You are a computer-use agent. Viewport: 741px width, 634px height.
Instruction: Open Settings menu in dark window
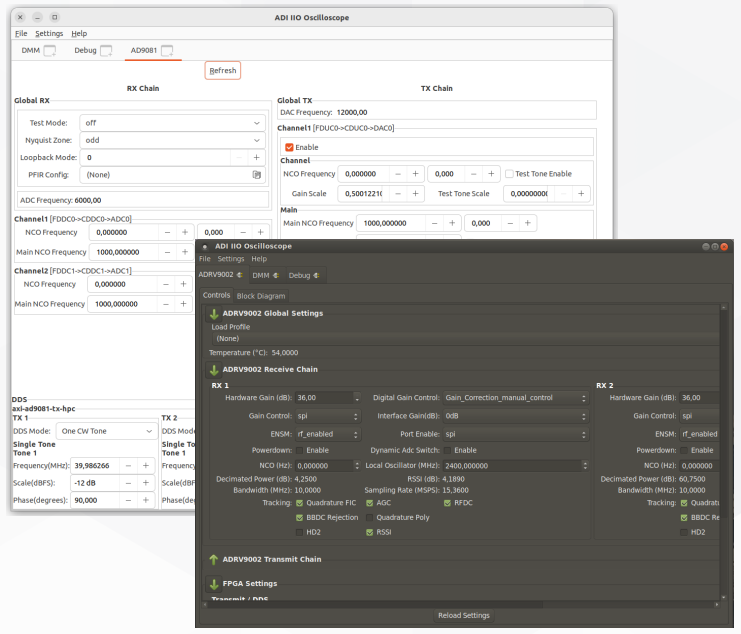[231, 259]
